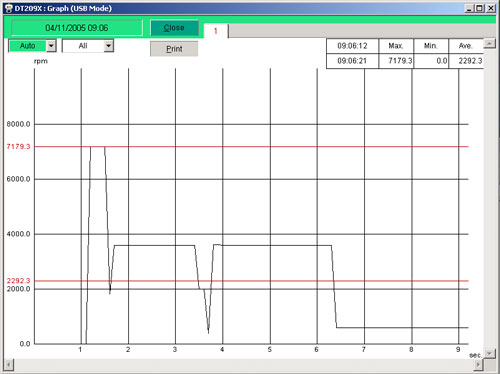
Task: Click the red 2292.3 average line label
Action: tap(18, 281)
